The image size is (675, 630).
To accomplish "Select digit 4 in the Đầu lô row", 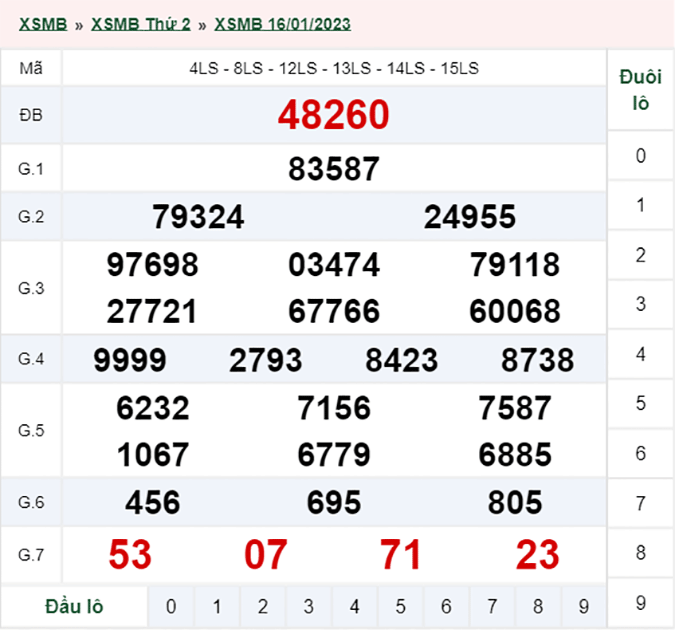I will 354,606.
